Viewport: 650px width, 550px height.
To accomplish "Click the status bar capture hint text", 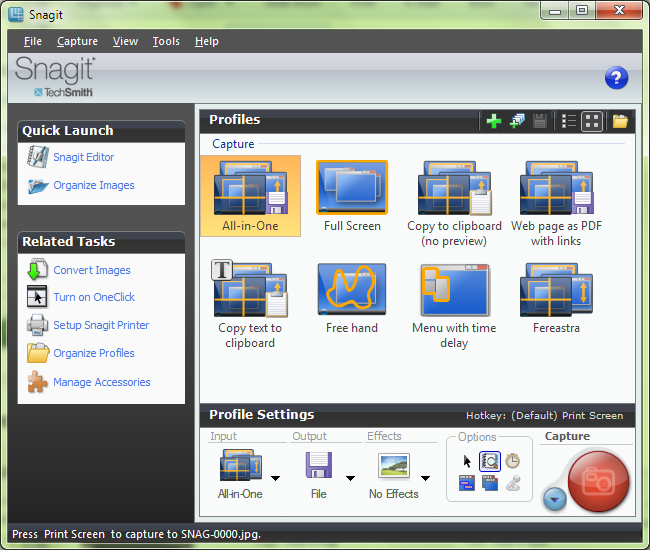I will pyautogui.click(x=136, y=534).
